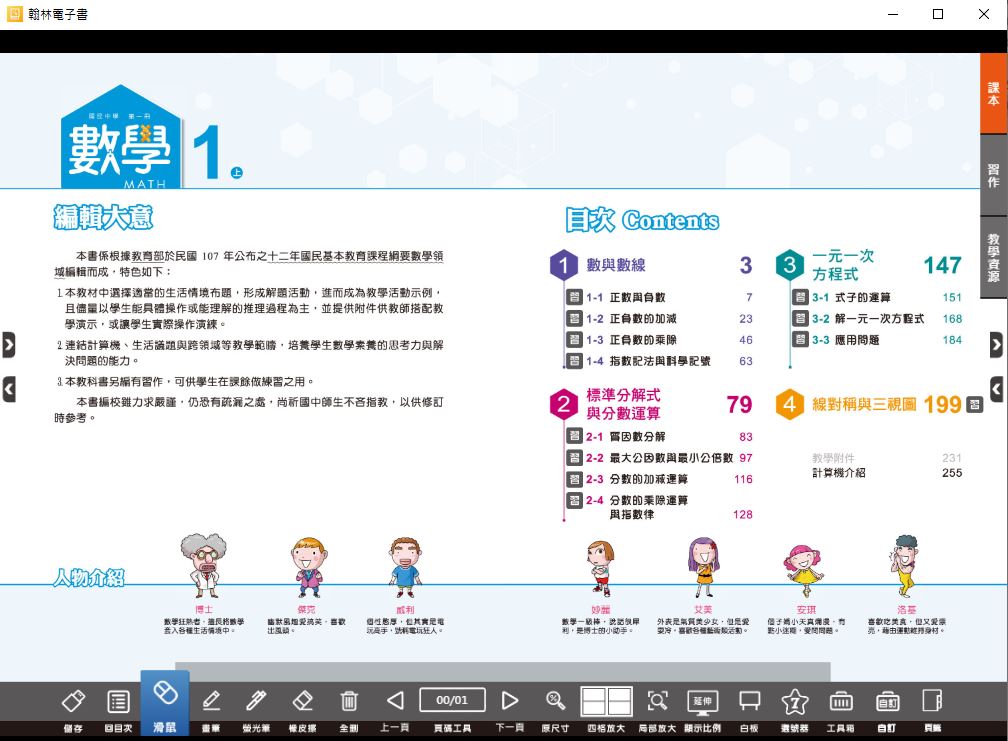The height and width of the screenshot is (741, 1008).
Task: Click the 全刪 trash icon
Action: coord(349,701)
